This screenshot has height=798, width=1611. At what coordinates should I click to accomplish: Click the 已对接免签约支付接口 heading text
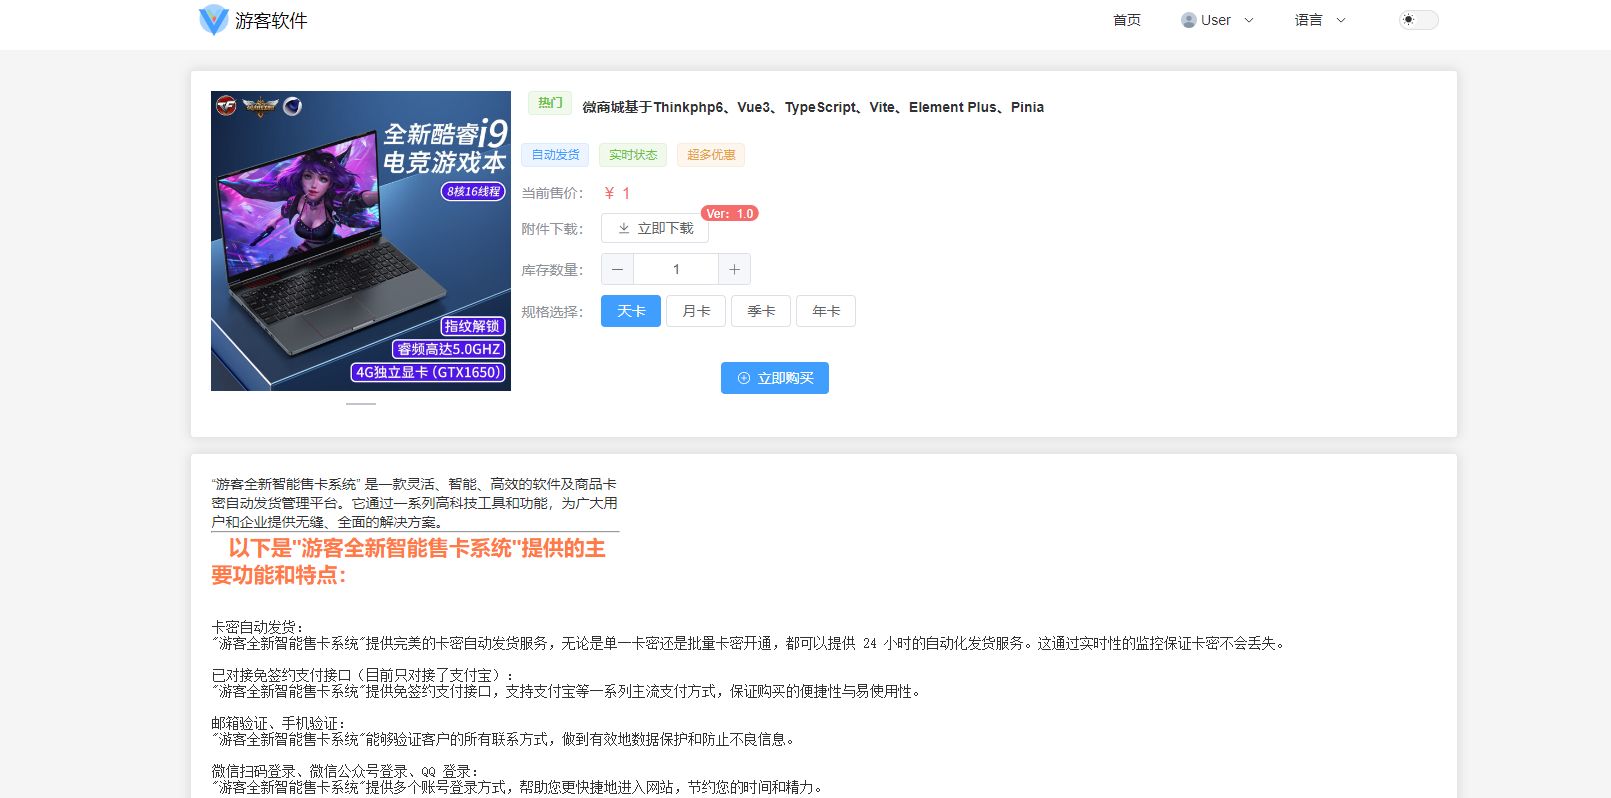point(363,675)
